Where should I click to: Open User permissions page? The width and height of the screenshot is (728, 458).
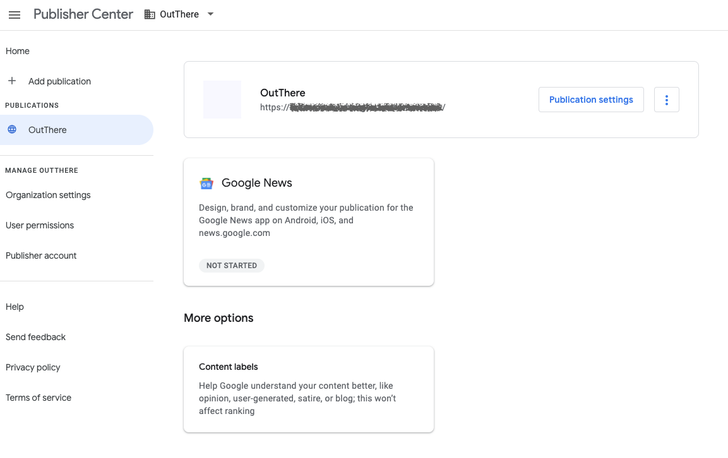[x=40, y=225]
